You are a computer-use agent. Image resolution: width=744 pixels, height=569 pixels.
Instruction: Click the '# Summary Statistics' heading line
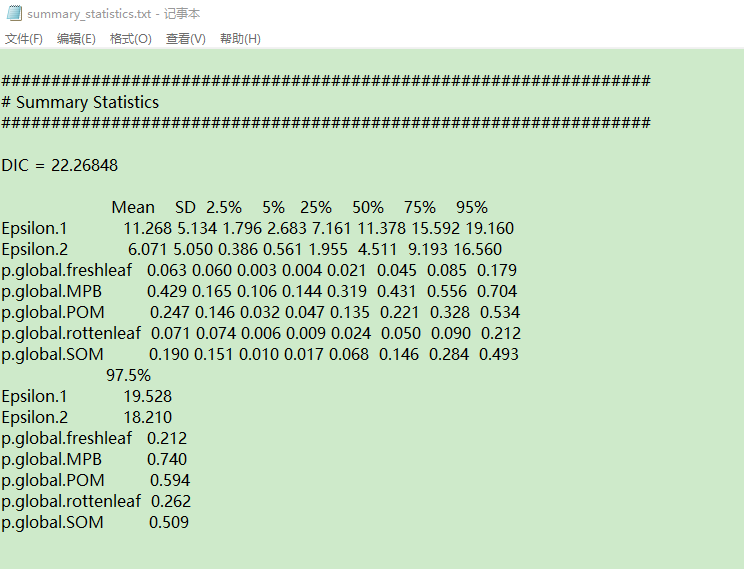pos(80,102)
